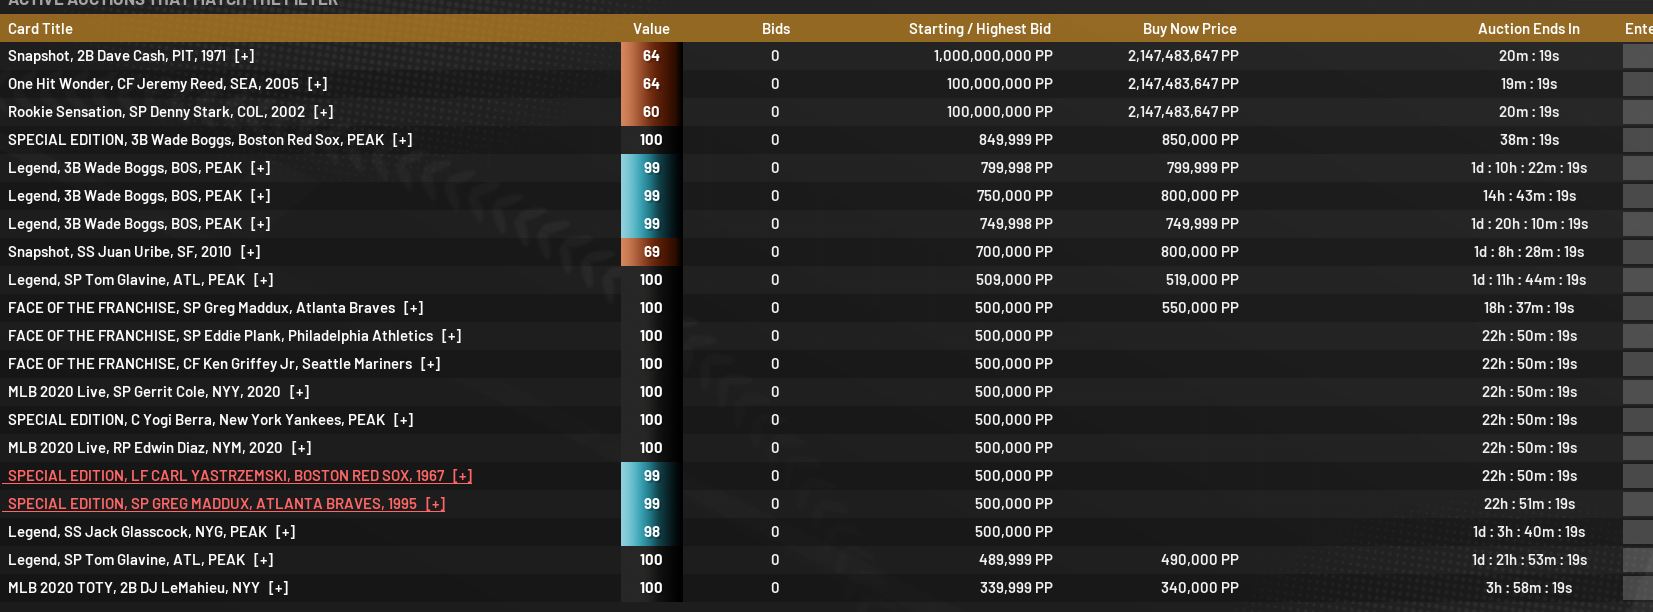This screenshot has height=612, width=1653.
Task: Select the Ken Griffey Jr card title
Action: 210,364
